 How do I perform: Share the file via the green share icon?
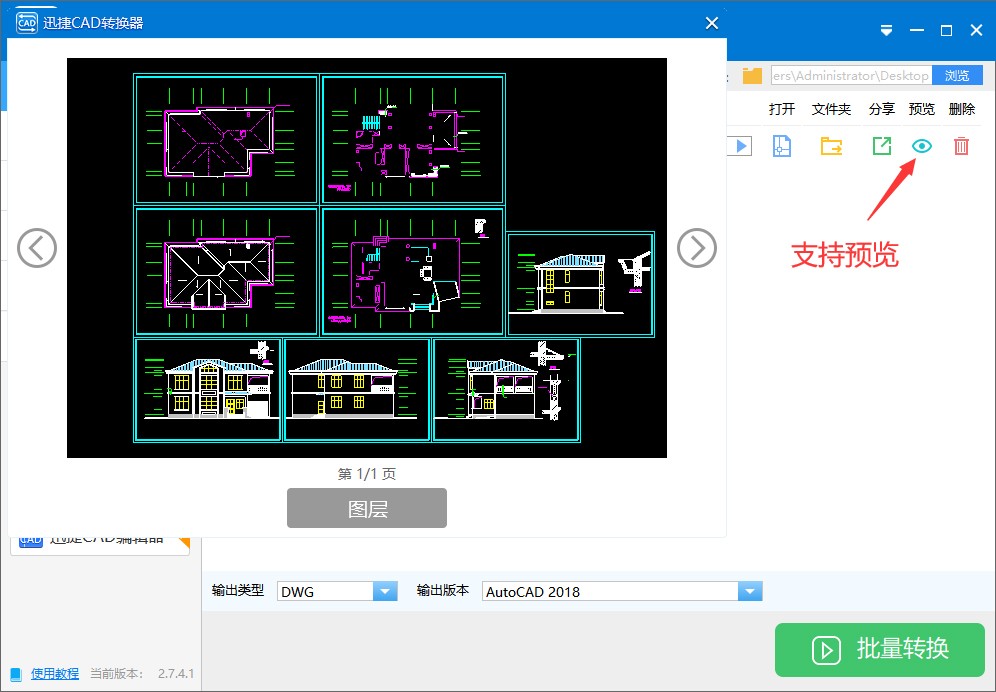881,145
